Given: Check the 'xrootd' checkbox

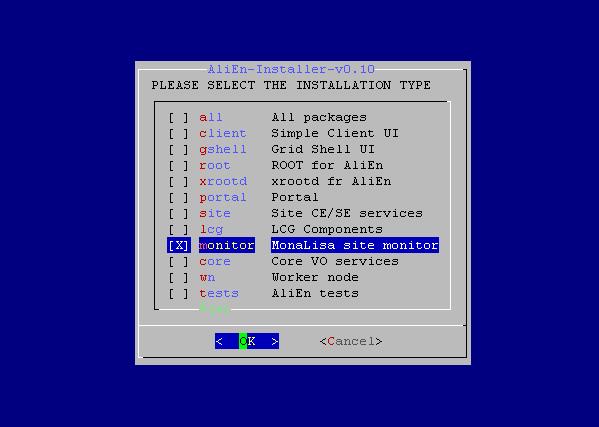Looking at the screenshot, I should coord(179,182).
